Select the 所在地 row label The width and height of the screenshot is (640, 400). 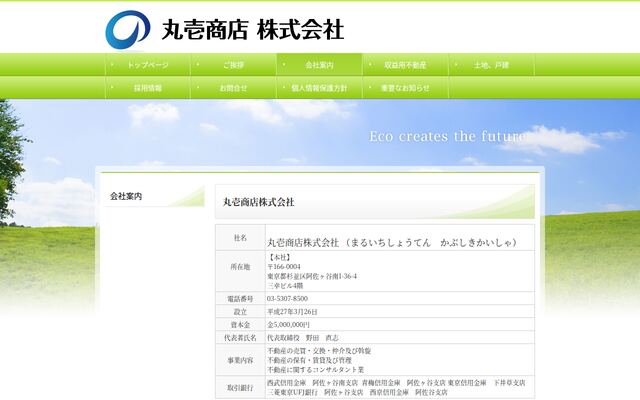pyautogui.click(x=240, y=267)
